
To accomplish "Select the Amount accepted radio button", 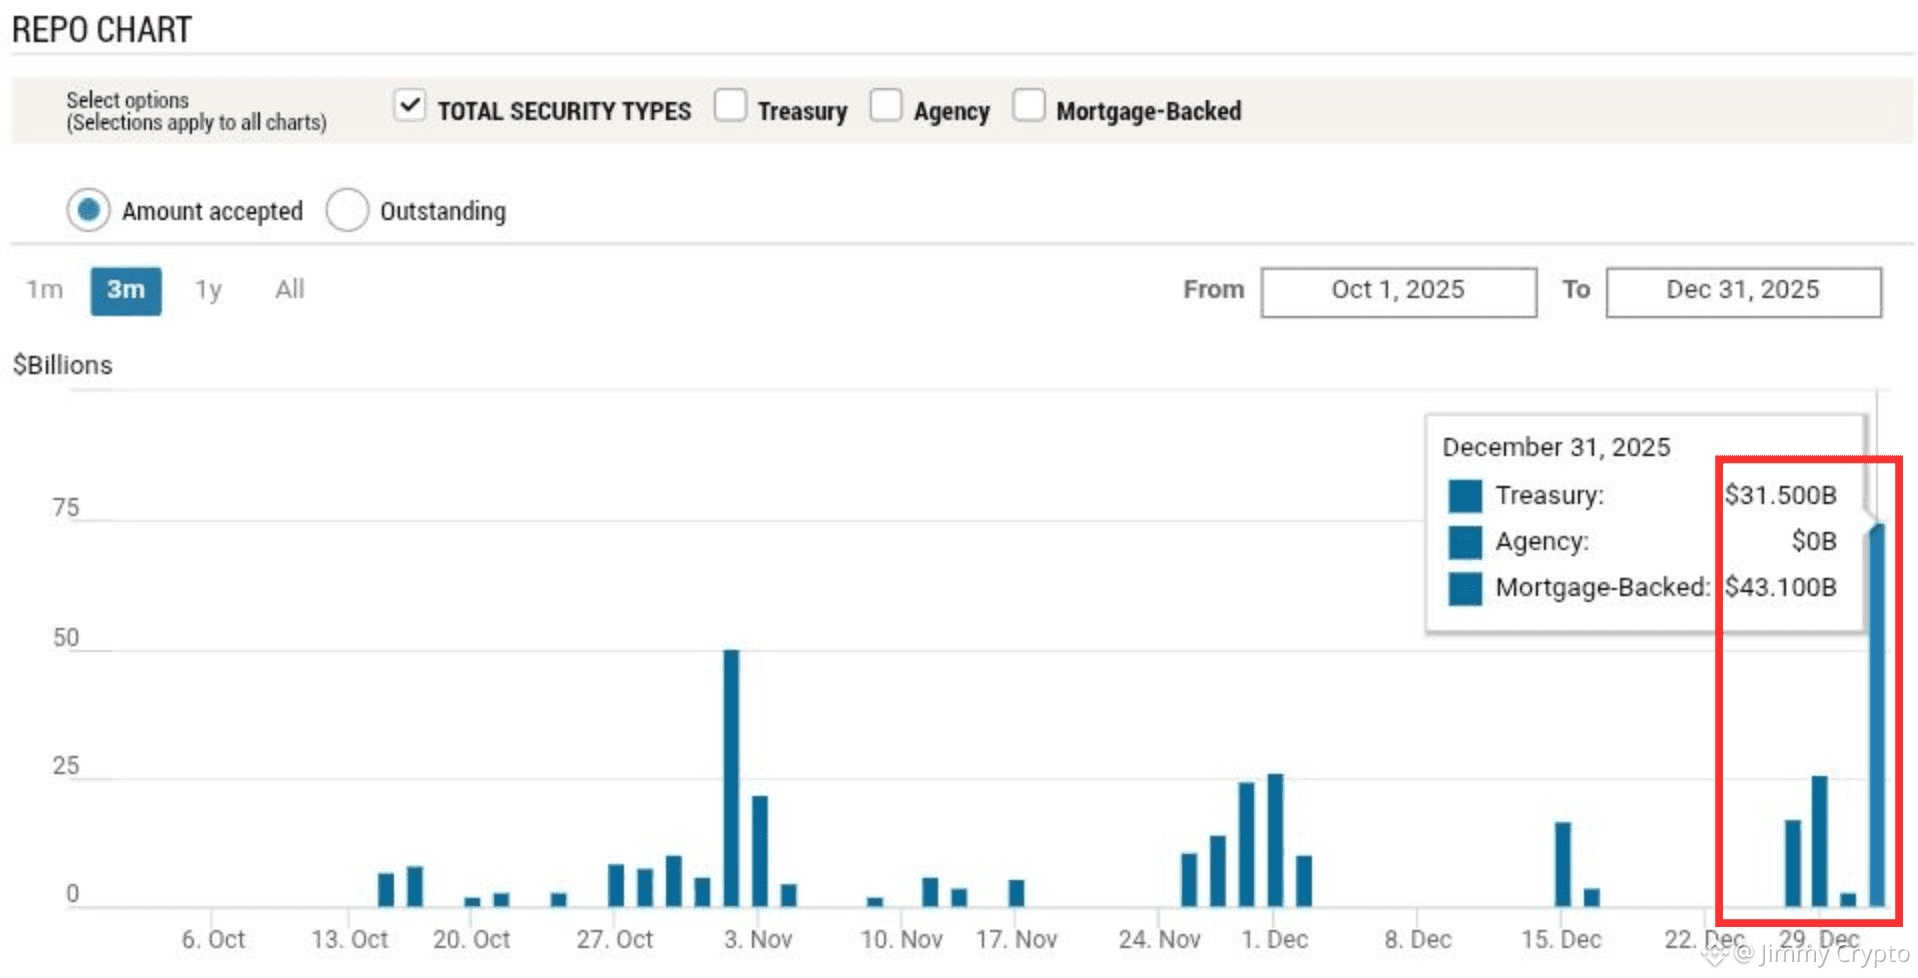I will click(88, 210).
